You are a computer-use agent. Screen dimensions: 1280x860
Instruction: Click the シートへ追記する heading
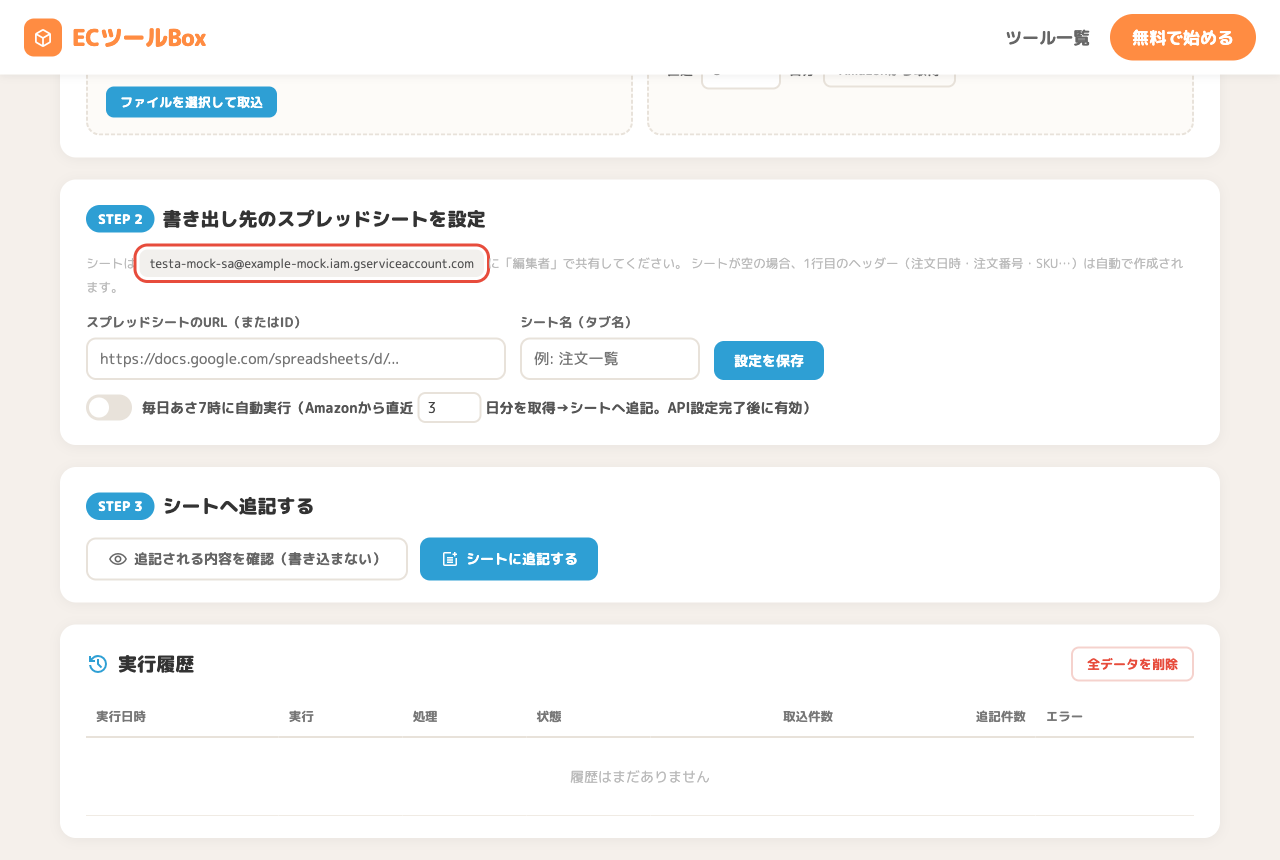239,506
